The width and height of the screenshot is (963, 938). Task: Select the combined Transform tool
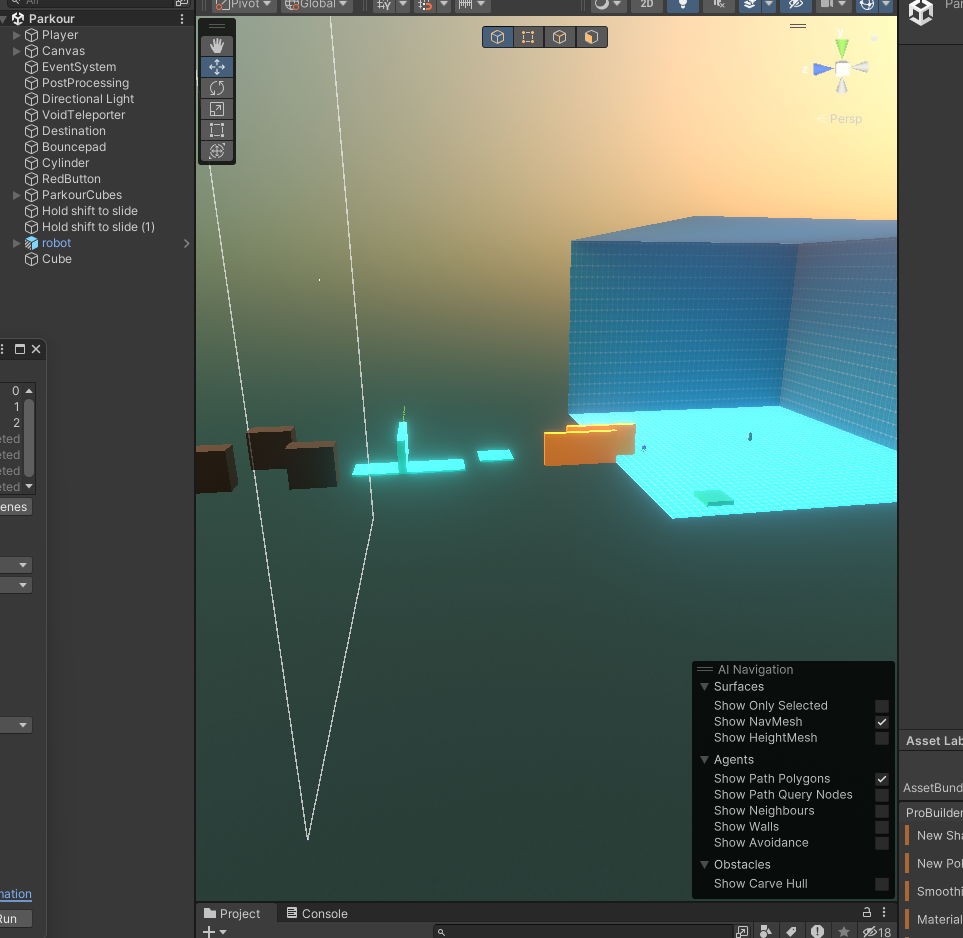(217, 151)
